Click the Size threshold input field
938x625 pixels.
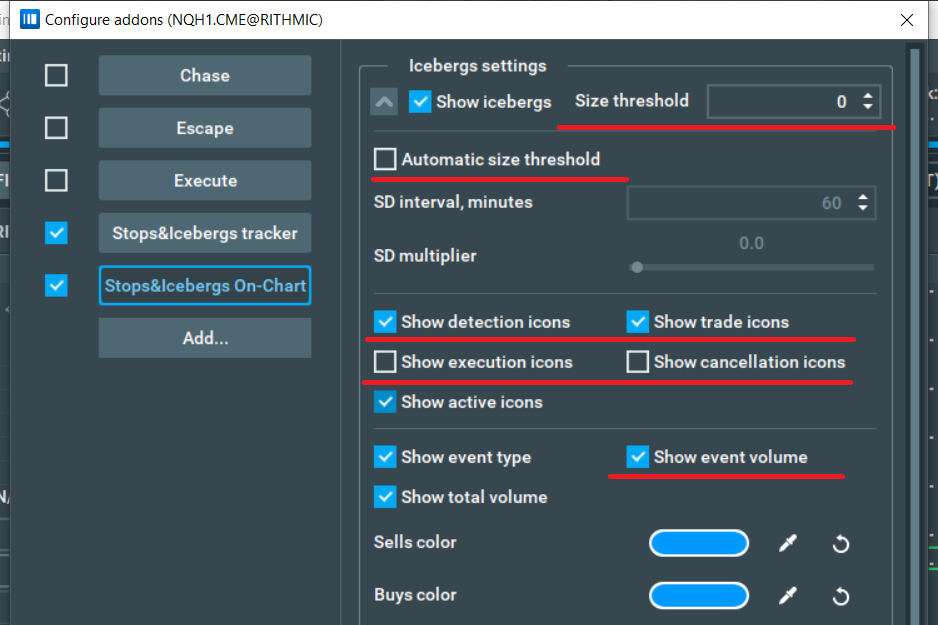click(780, 101)
